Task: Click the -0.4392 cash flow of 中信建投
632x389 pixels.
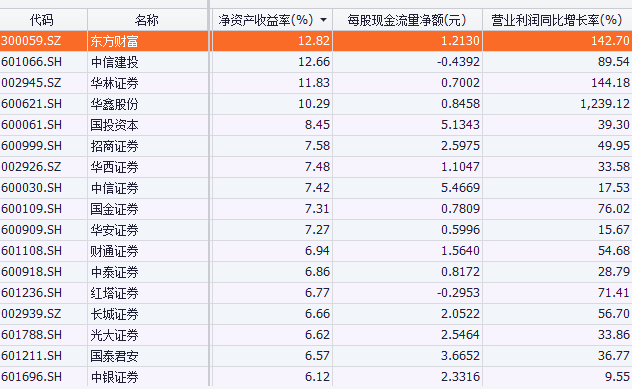Action: 458,62
